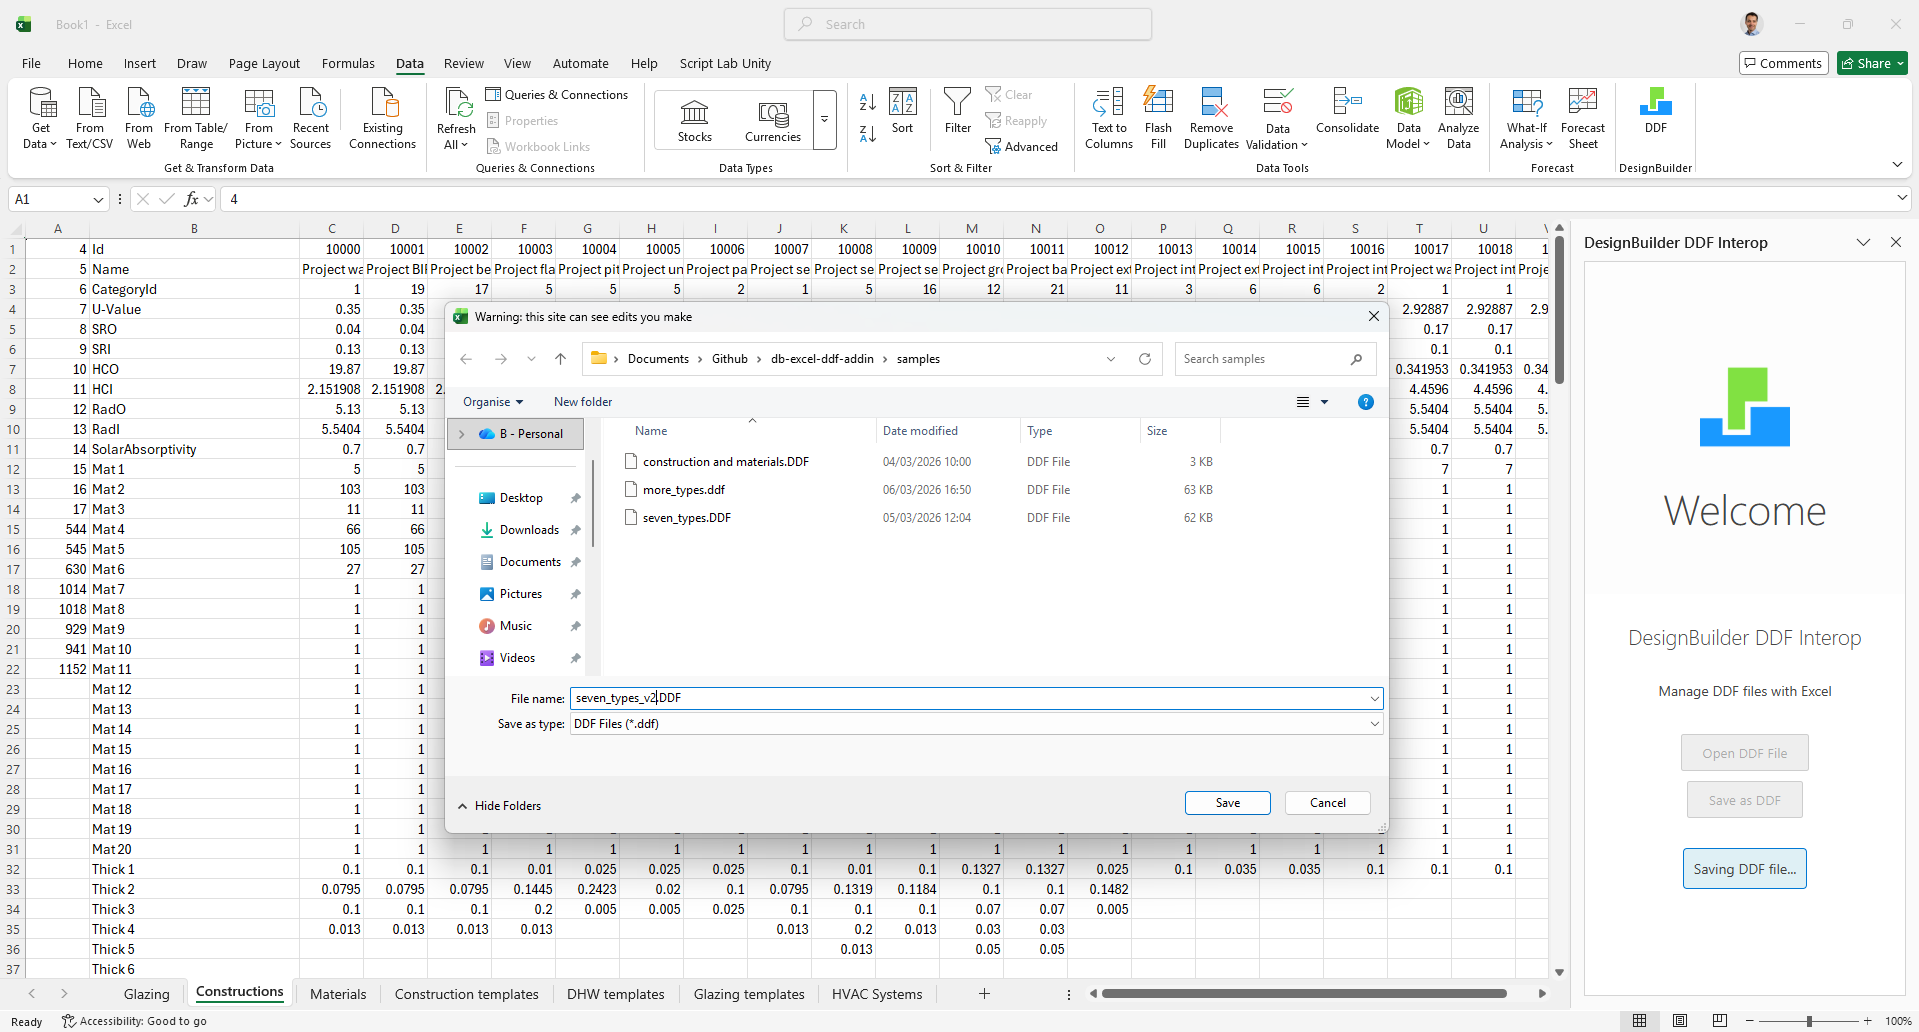Viewport: 1919px width, 1032px height.
Task: Open the Formulas ribbon tab
Action: (348, 63)
